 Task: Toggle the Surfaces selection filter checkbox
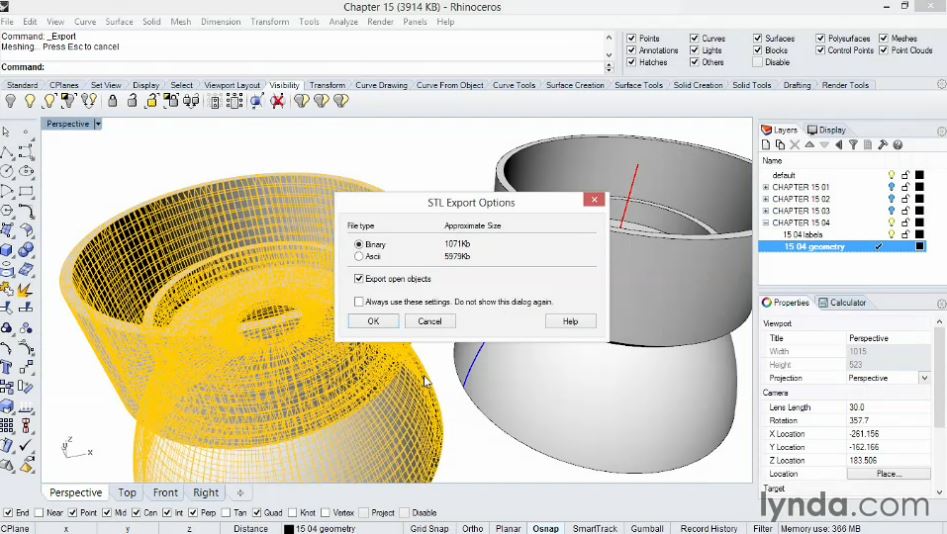click(x=757, y=38)
